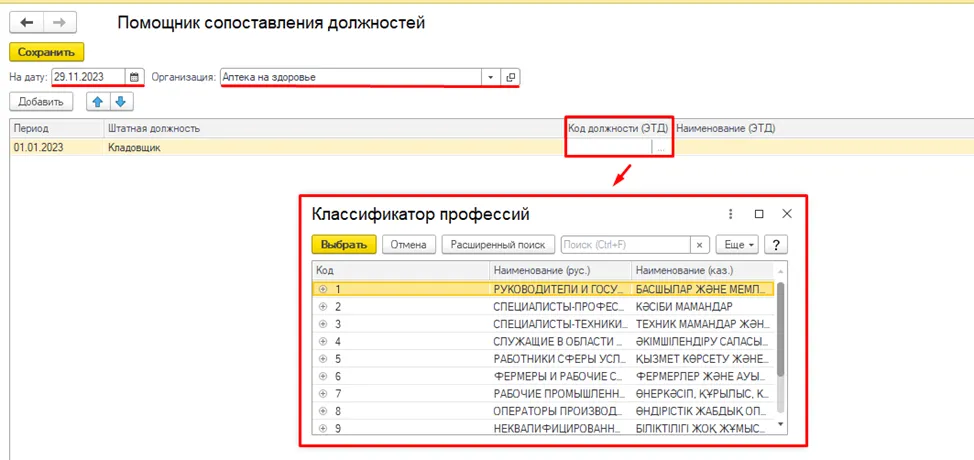Click the organization field Аптека на здоровье

(352, 77)
